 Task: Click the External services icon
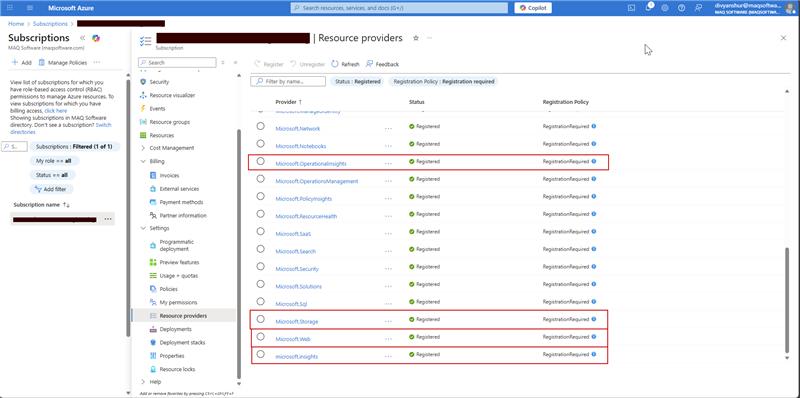pyautogui.click(x=153, y=189)
